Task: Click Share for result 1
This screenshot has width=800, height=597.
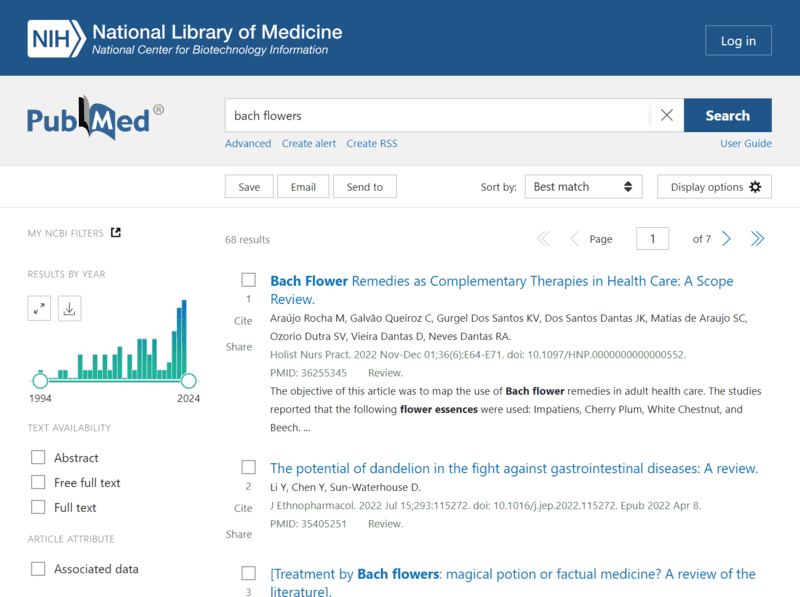Action: (x=239, y=347)
